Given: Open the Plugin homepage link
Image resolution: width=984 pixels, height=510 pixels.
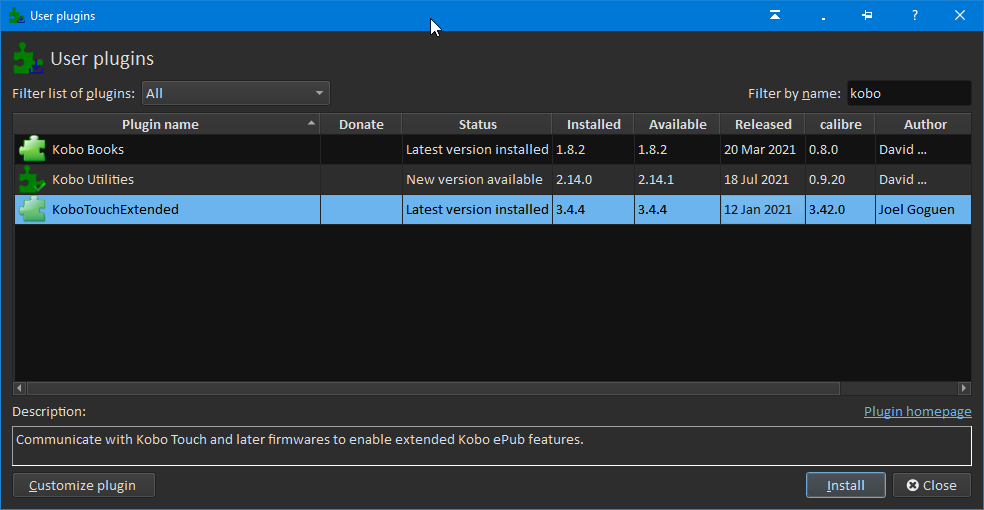Looking at the screenshot, I should (917, 412).
